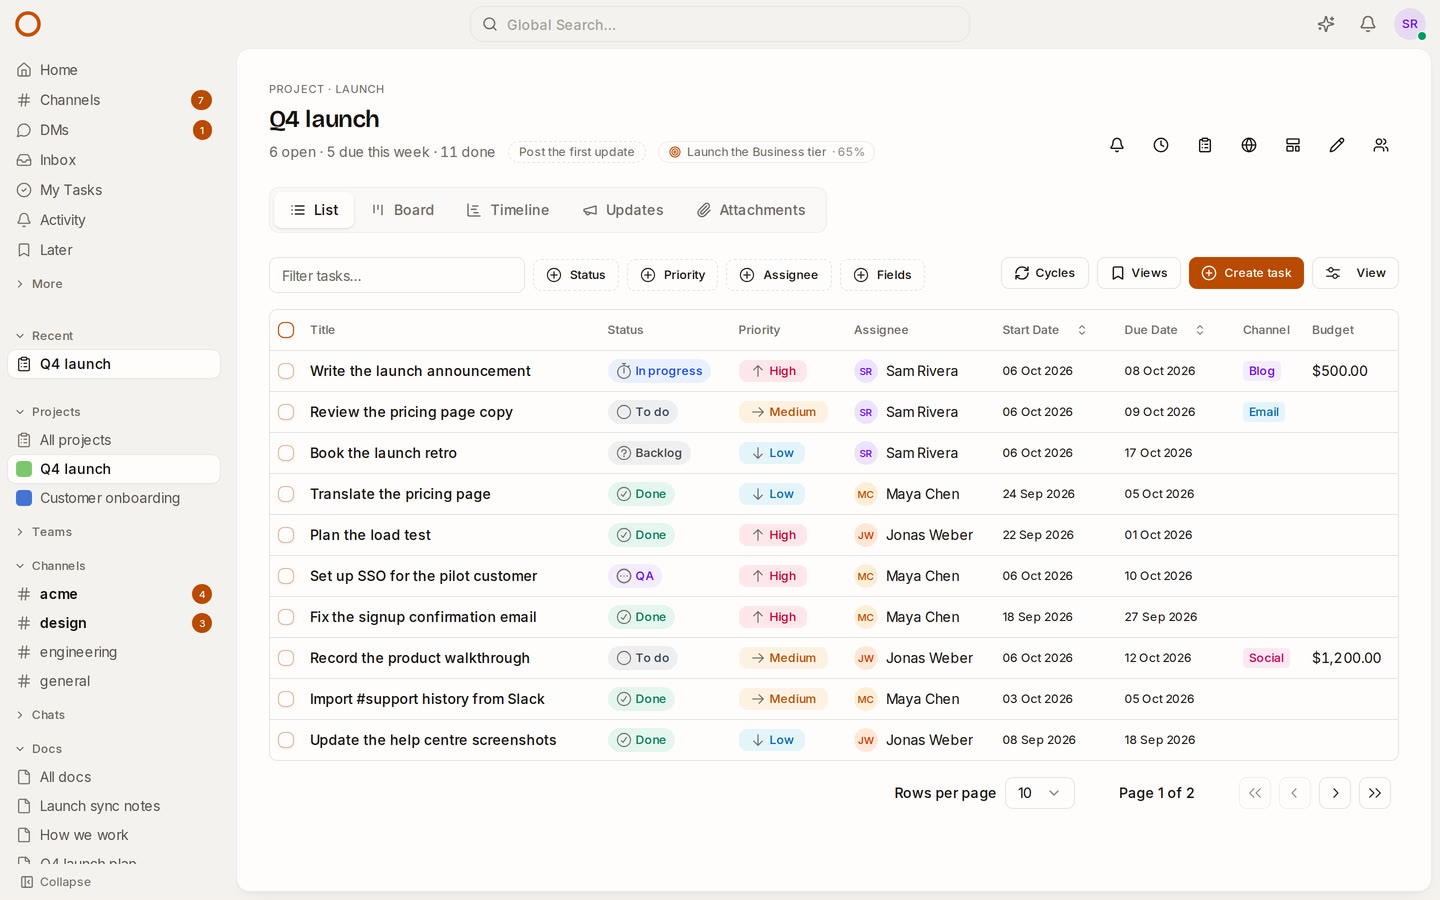Open Later in the sidebar

[x=114, y=250]
